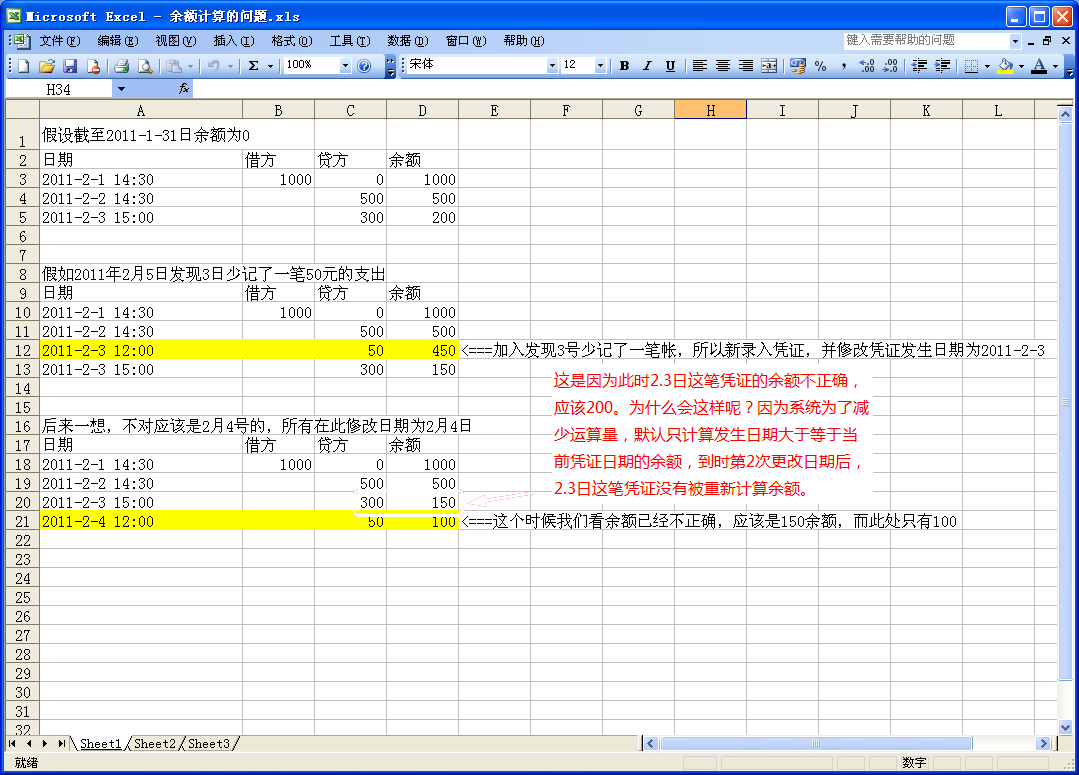
Task: Click the Merge and Center icon
Action: coord(769,66)
